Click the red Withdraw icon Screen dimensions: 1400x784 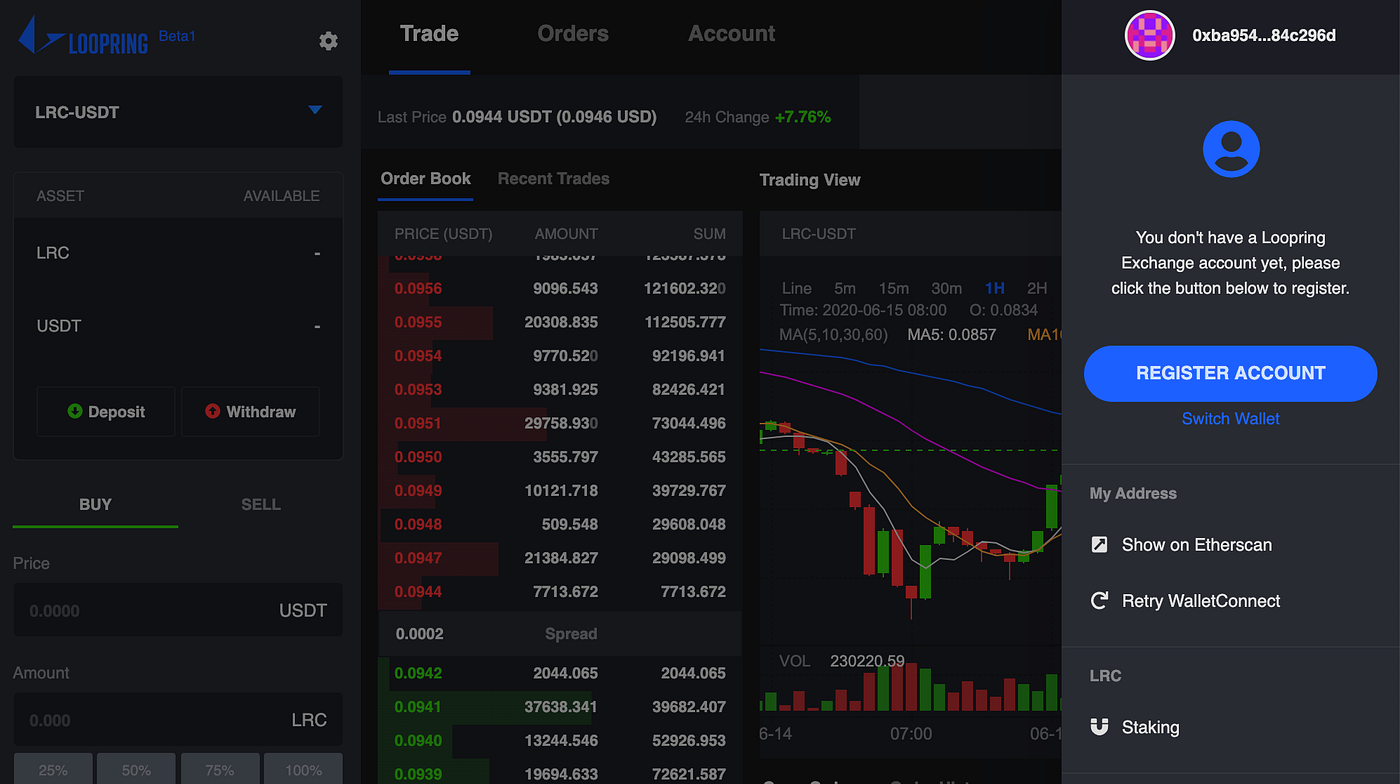[213, 411]
